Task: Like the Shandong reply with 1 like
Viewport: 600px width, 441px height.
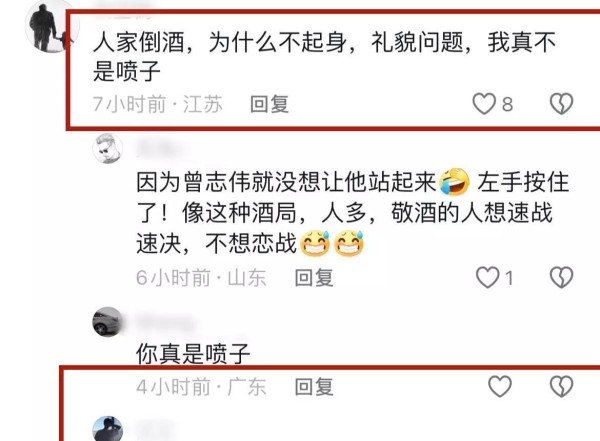Action: click(x=488, y=277)
